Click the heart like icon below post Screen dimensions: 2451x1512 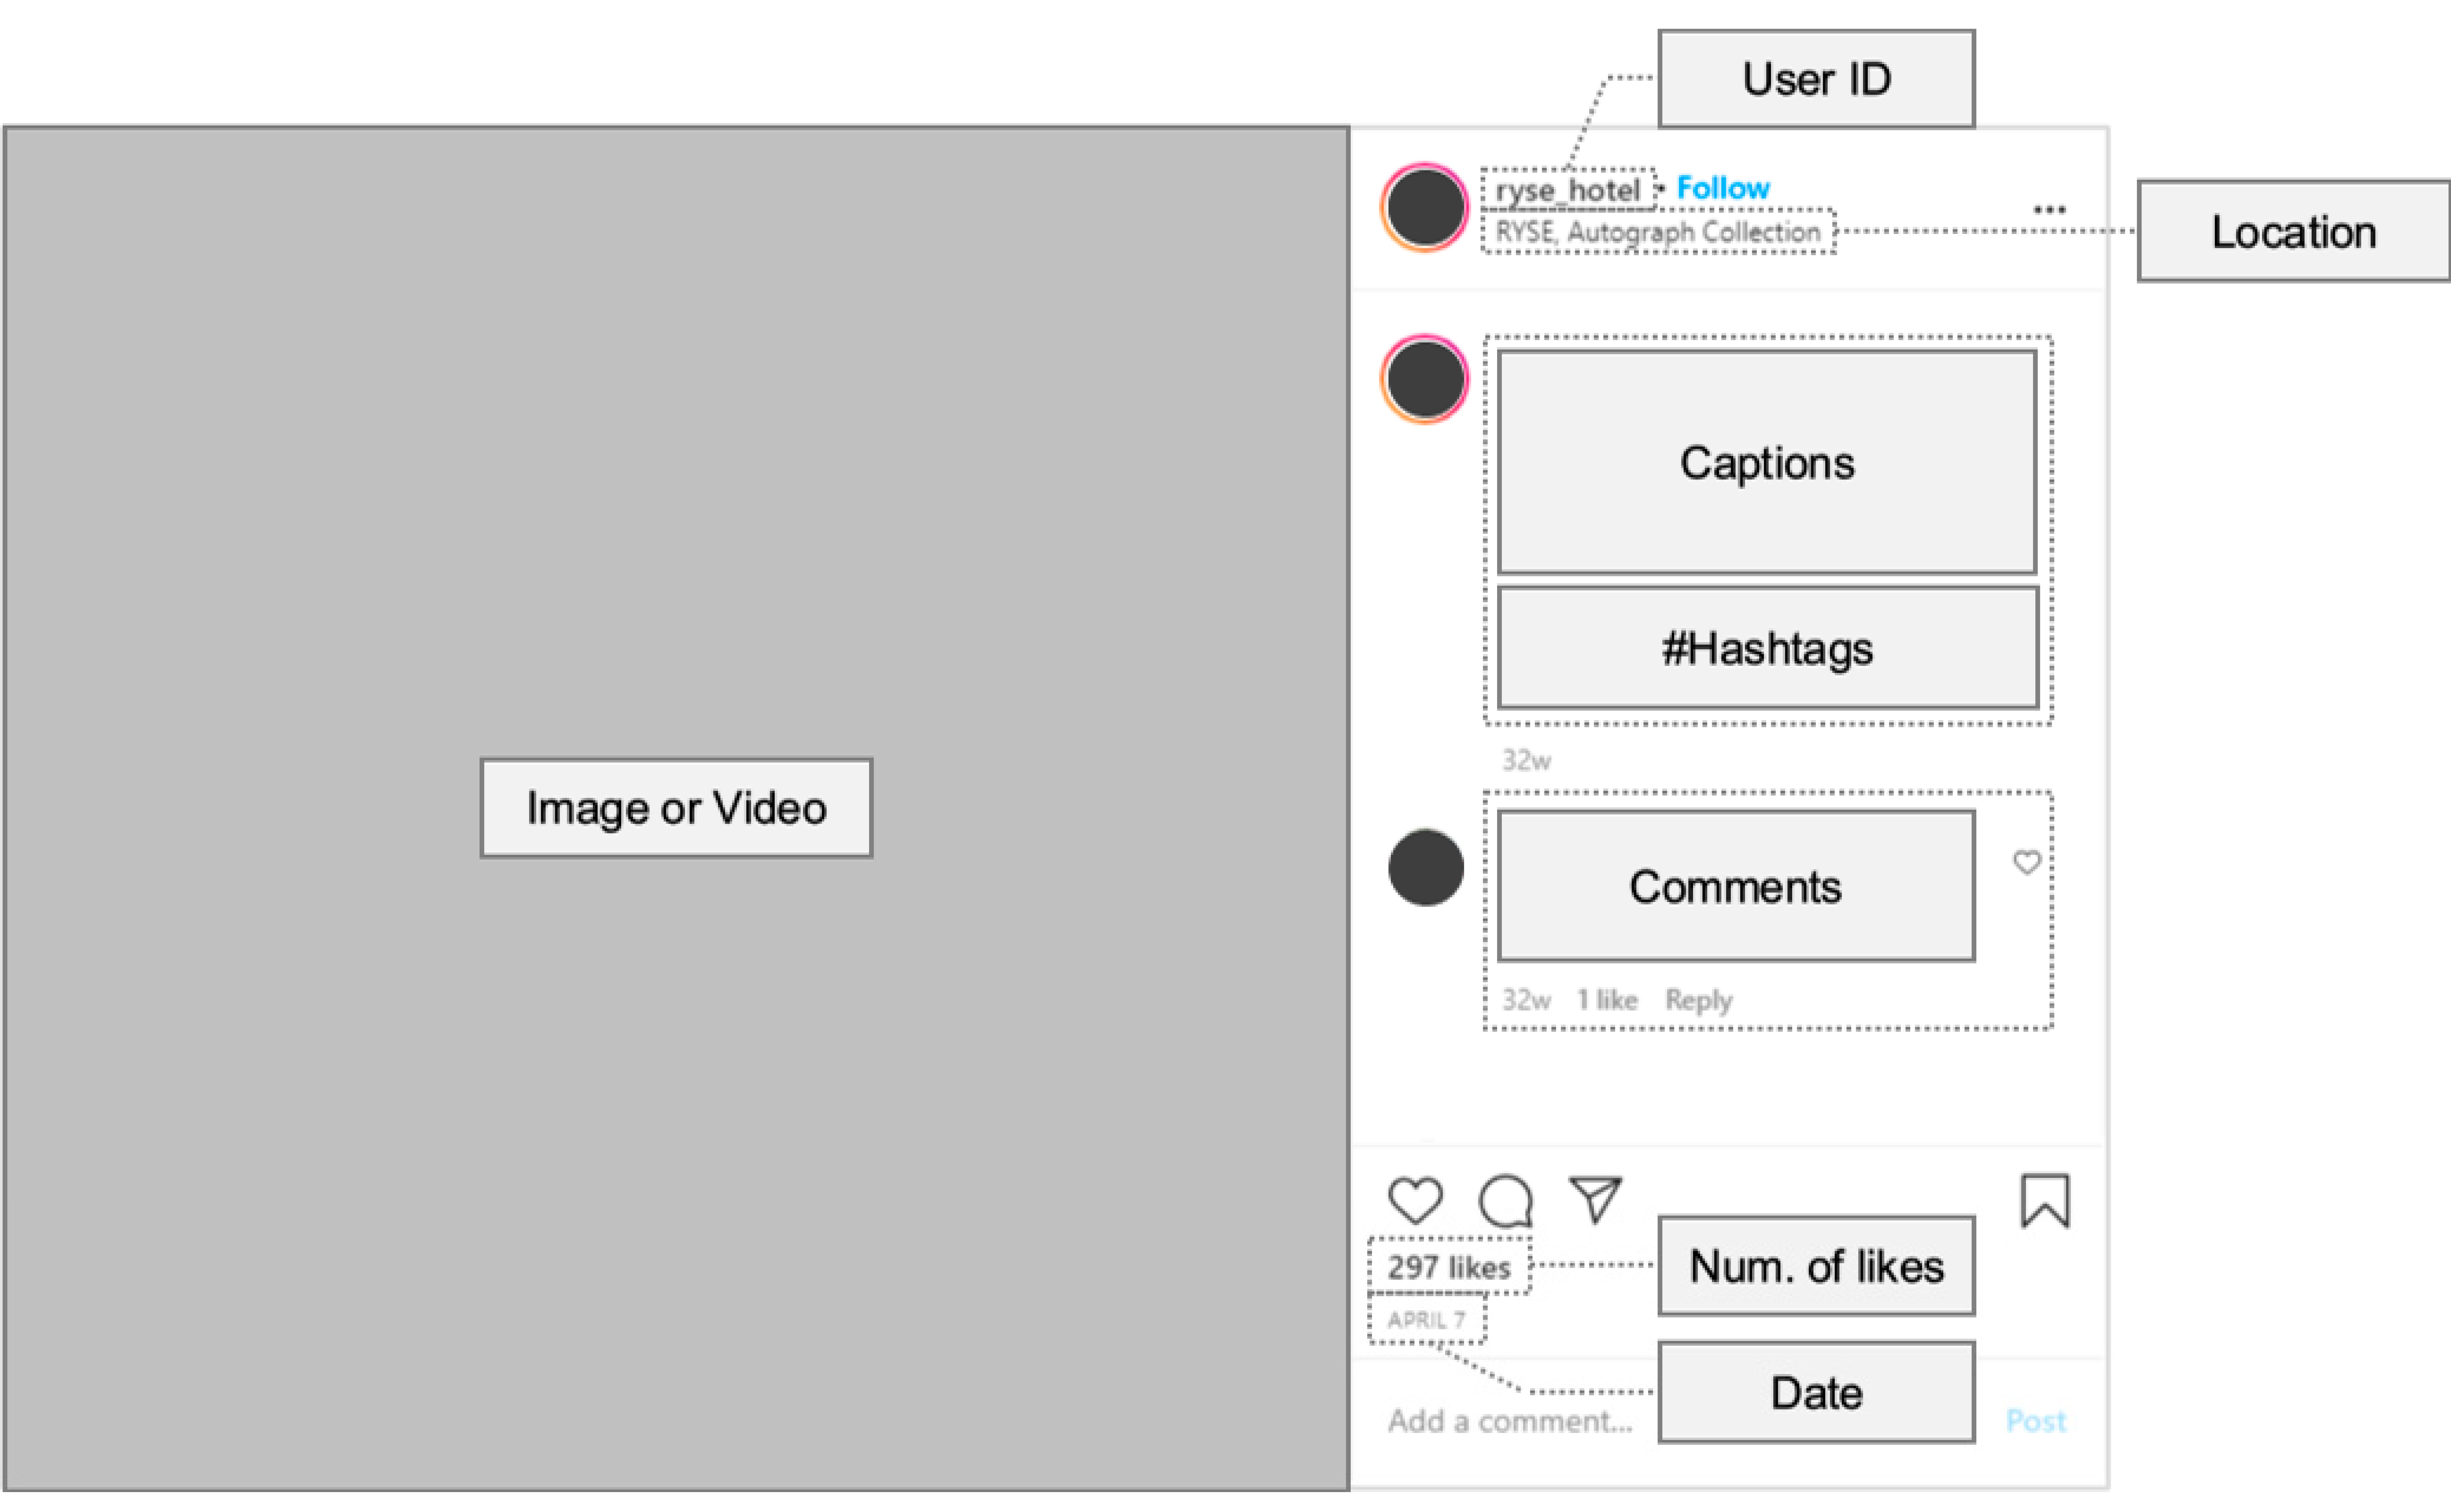1415,1200
